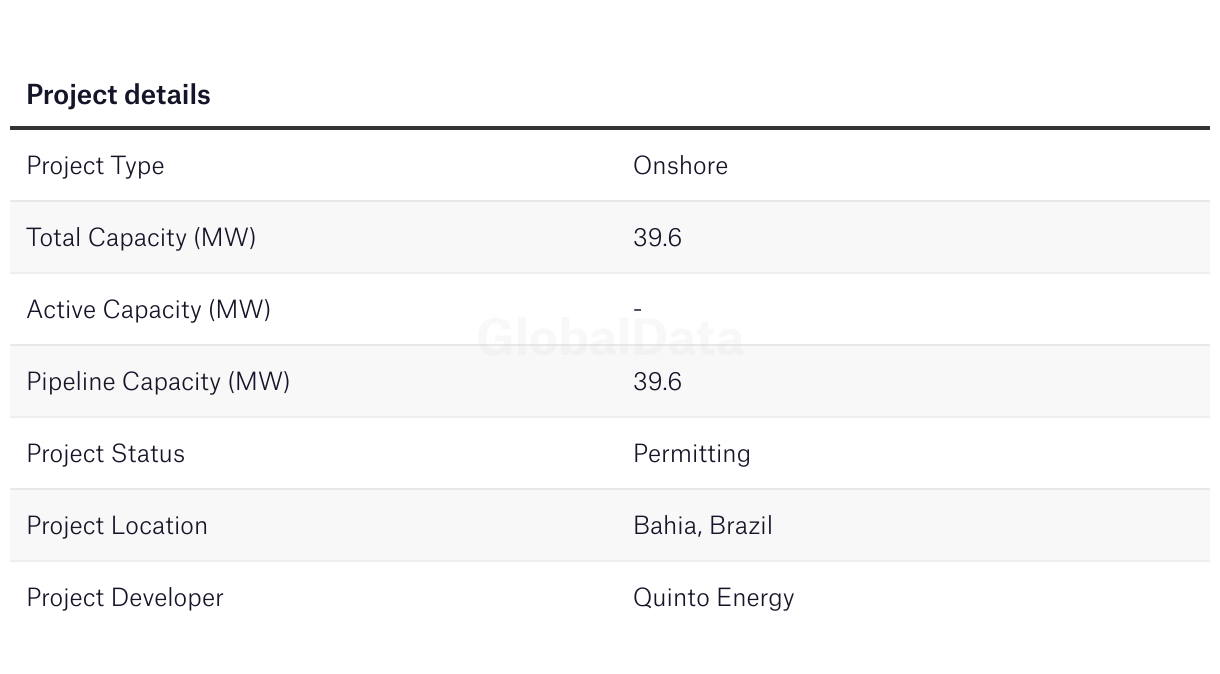This screenshot has height=674, width=1220.
Task: Click the Active Capacity dash value
Action: tap(637, 310)
